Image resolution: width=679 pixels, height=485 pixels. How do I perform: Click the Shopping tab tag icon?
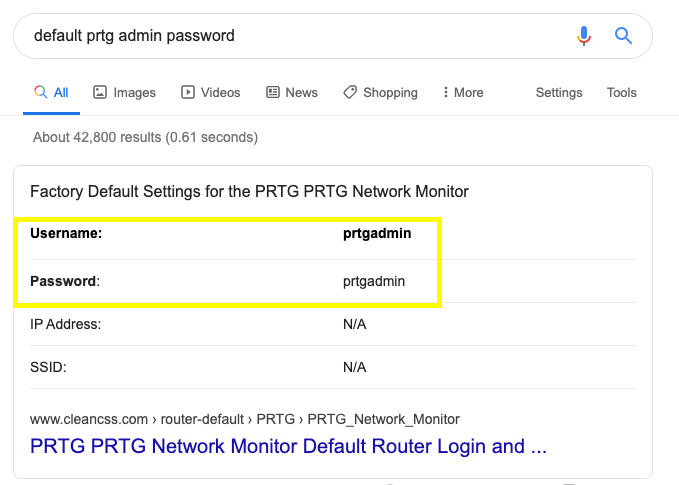[x=349, y=92]
